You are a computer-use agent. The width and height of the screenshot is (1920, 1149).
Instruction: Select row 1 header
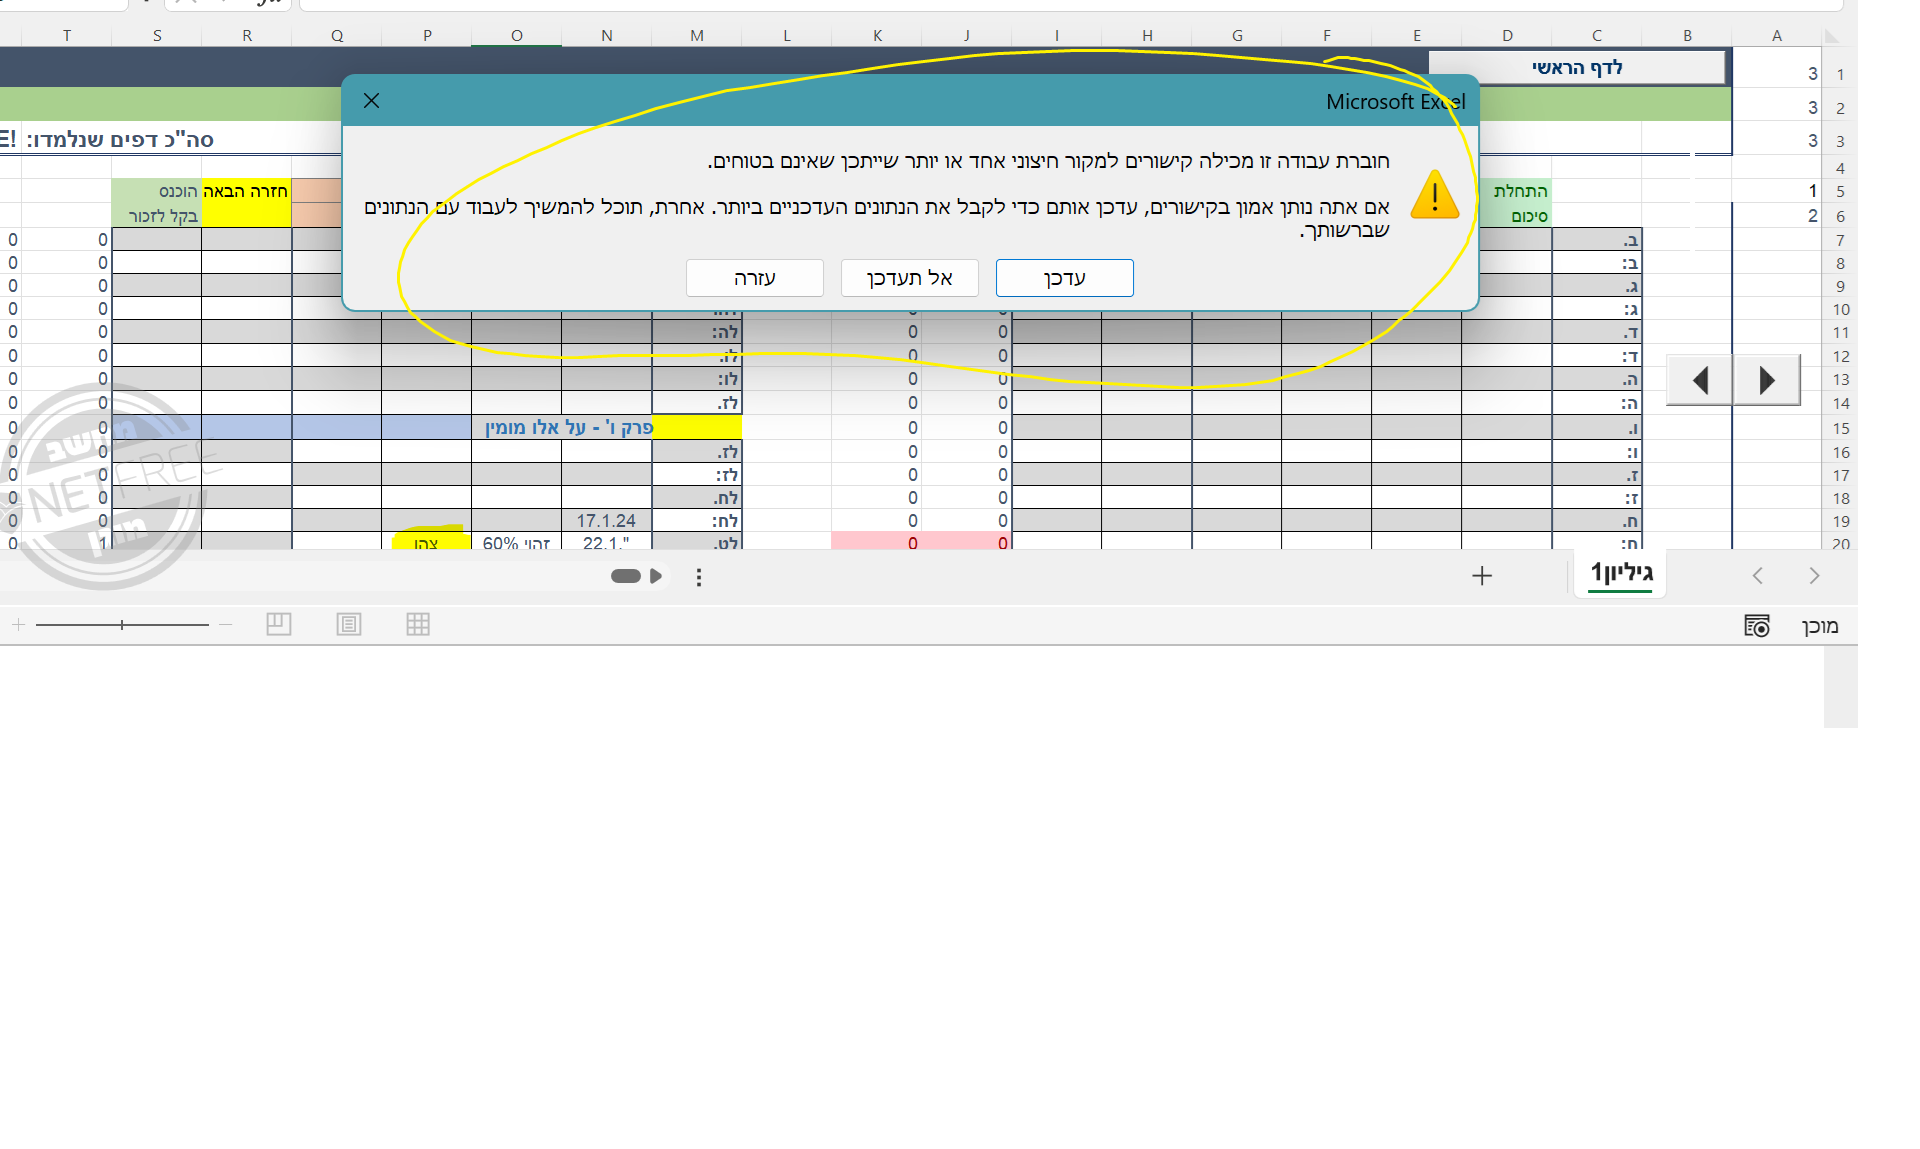point(1840,74)
